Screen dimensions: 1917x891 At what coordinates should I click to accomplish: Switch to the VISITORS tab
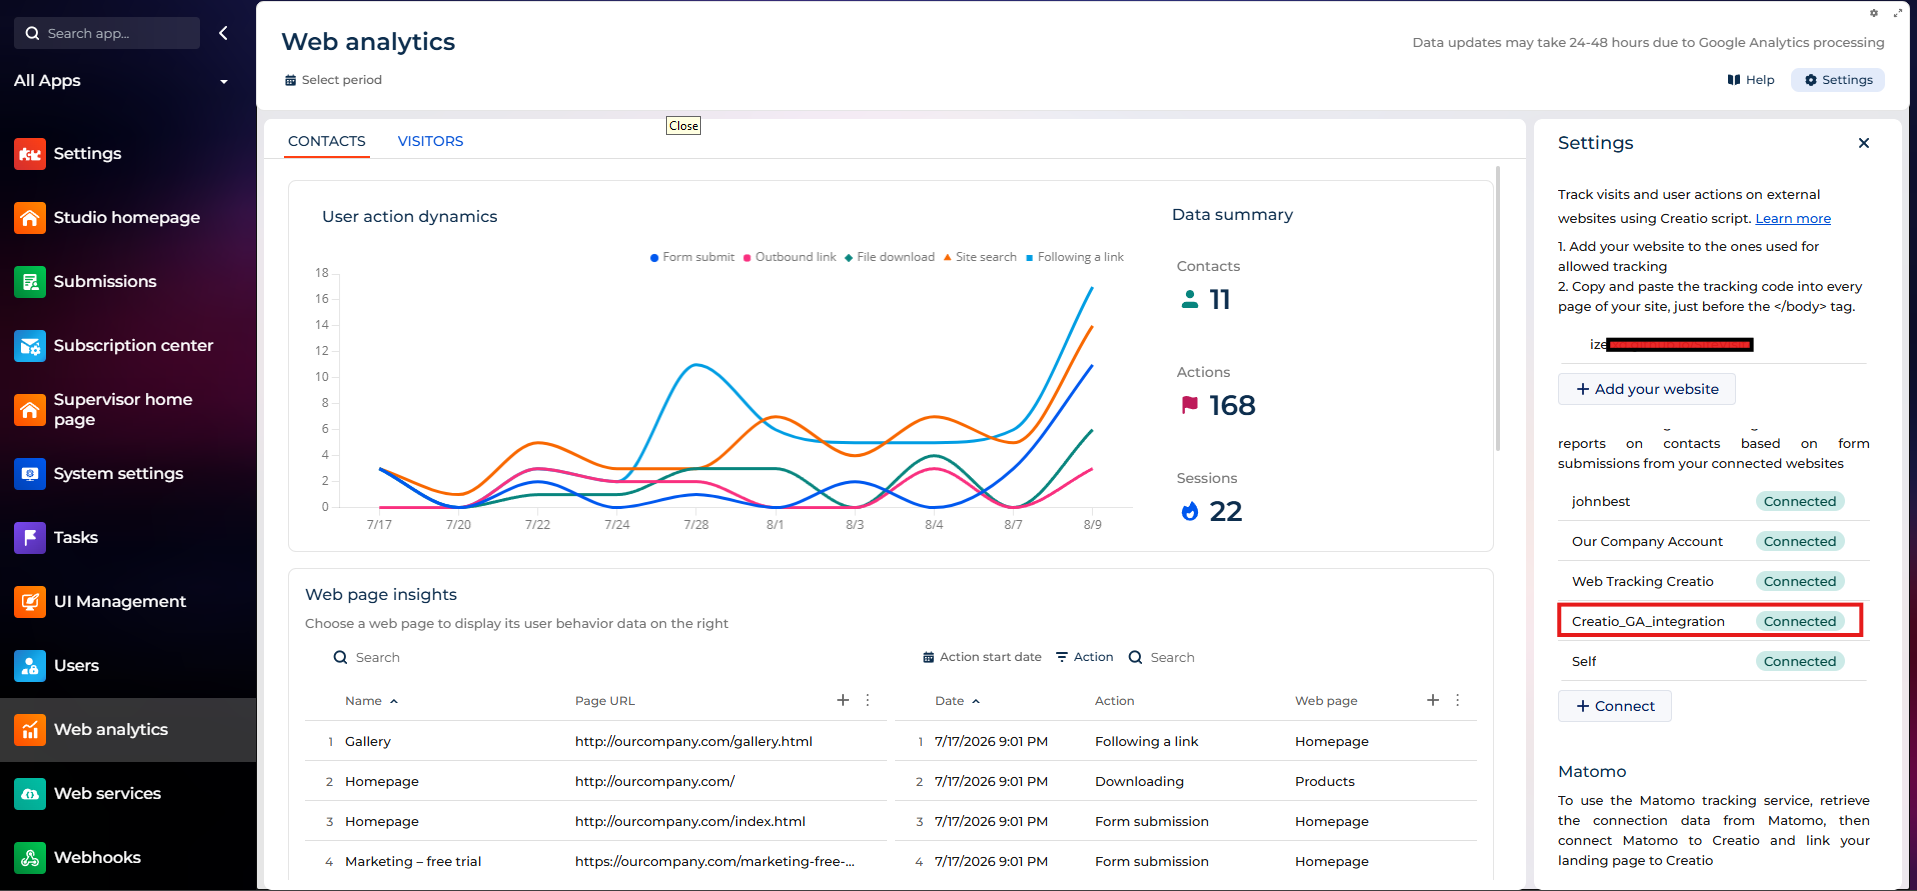pyautogui.click(x=430, y=141)
